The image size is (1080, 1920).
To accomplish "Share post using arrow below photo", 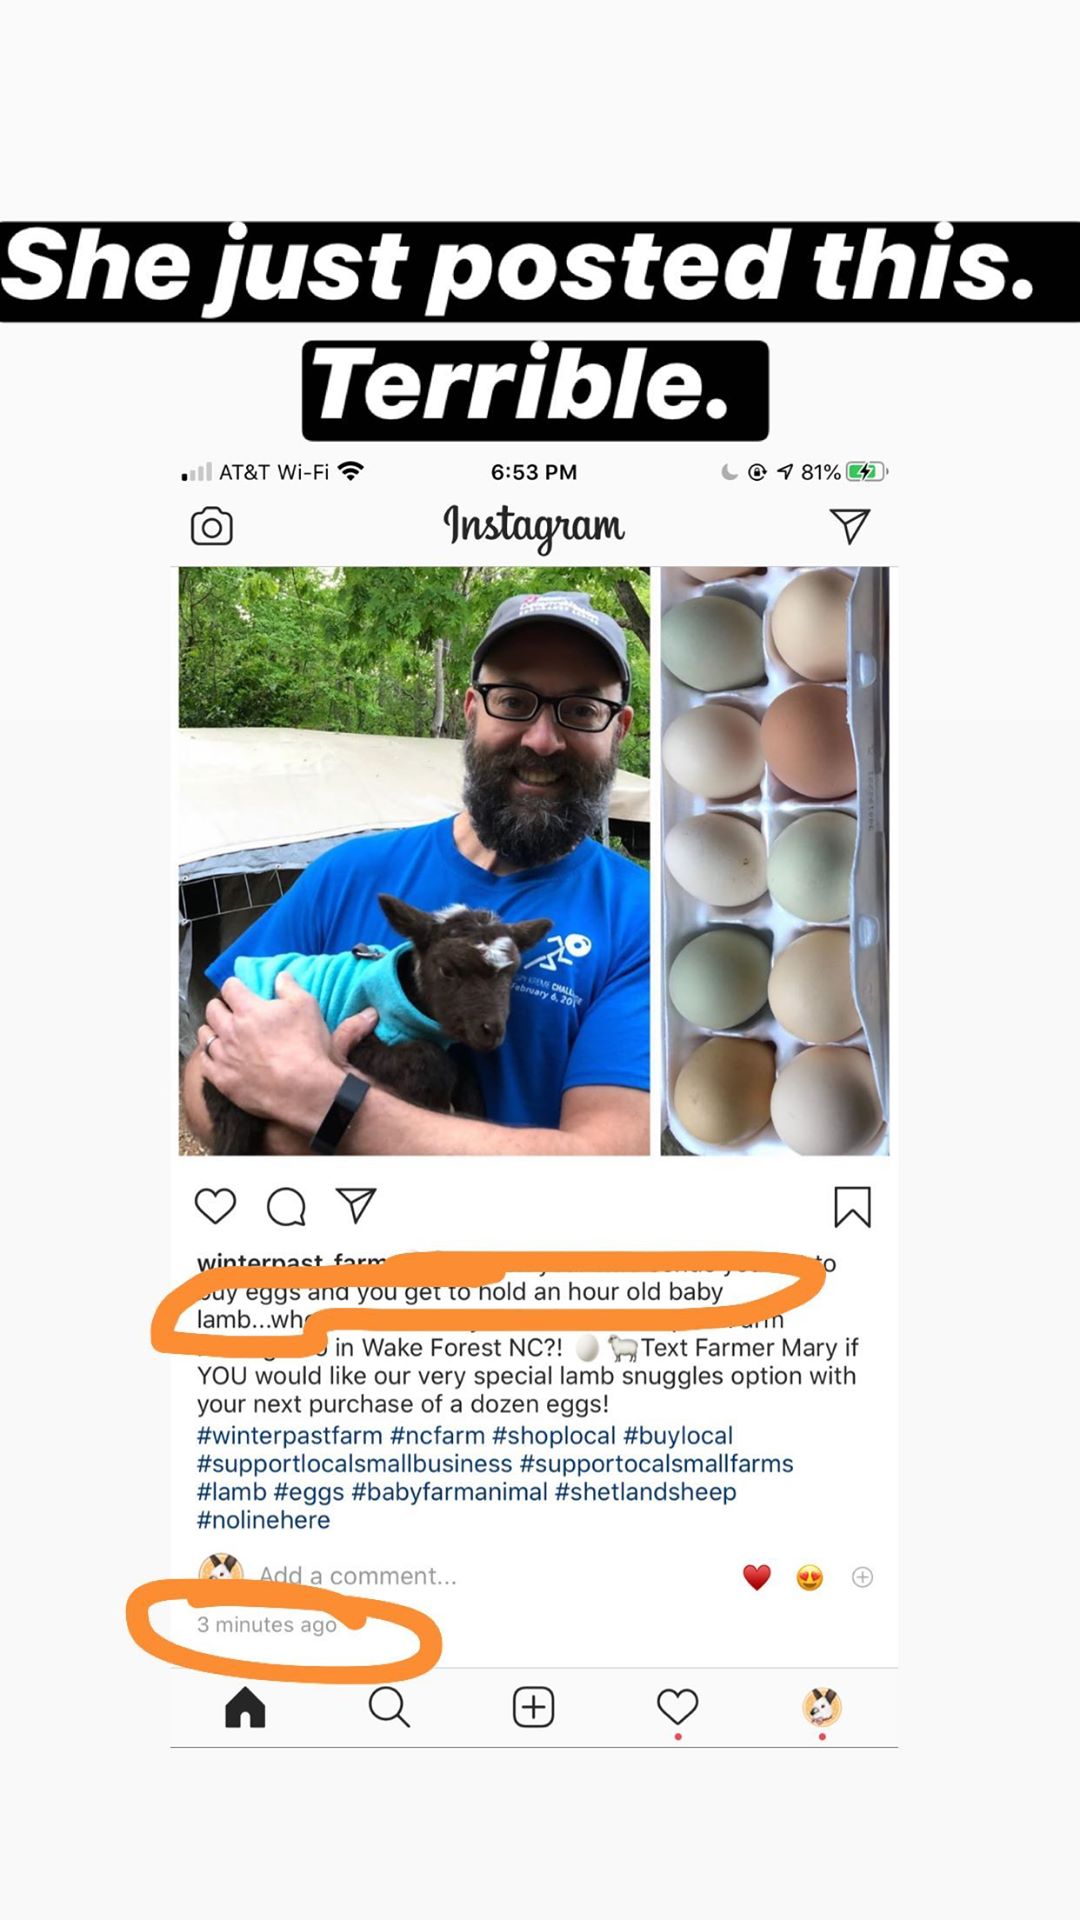I will [x=356, y=1205].
